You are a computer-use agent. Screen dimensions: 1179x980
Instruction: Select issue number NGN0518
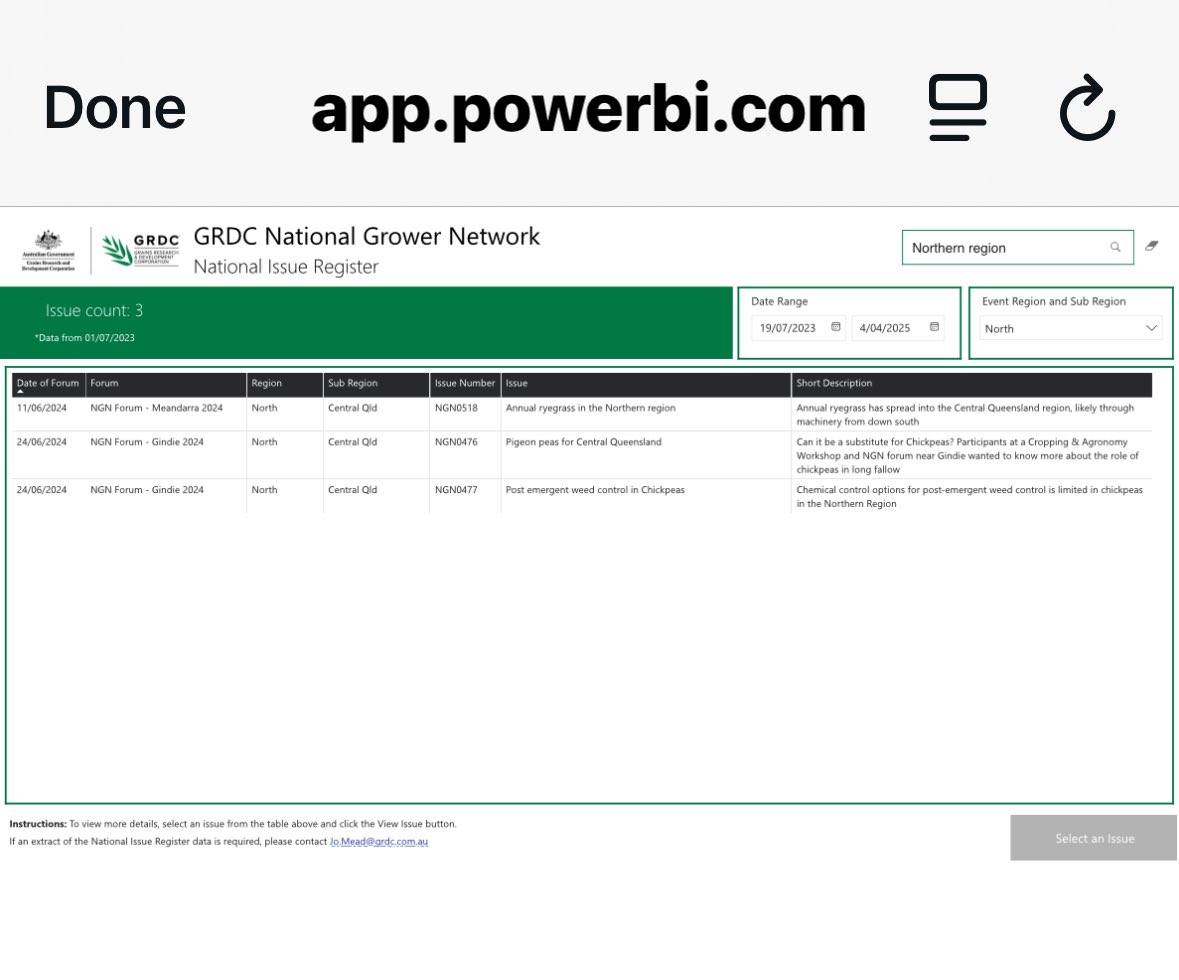pos(456,408)
